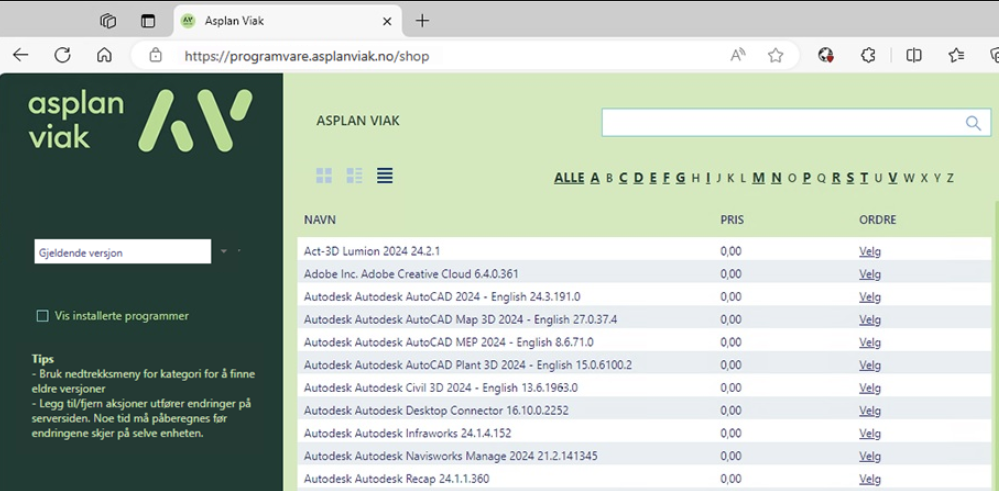
Task: Click Velg for Civil 3D 2024
Action: (870, 387)
